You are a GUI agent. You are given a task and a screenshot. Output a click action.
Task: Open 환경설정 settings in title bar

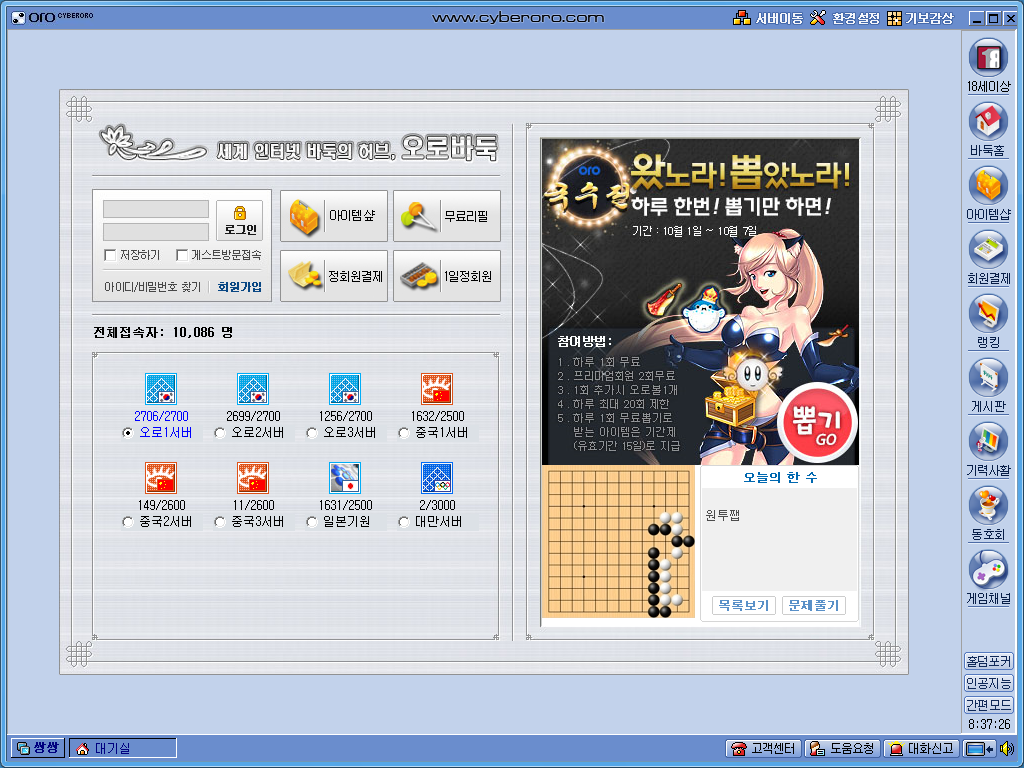click(x=845, y=18)
